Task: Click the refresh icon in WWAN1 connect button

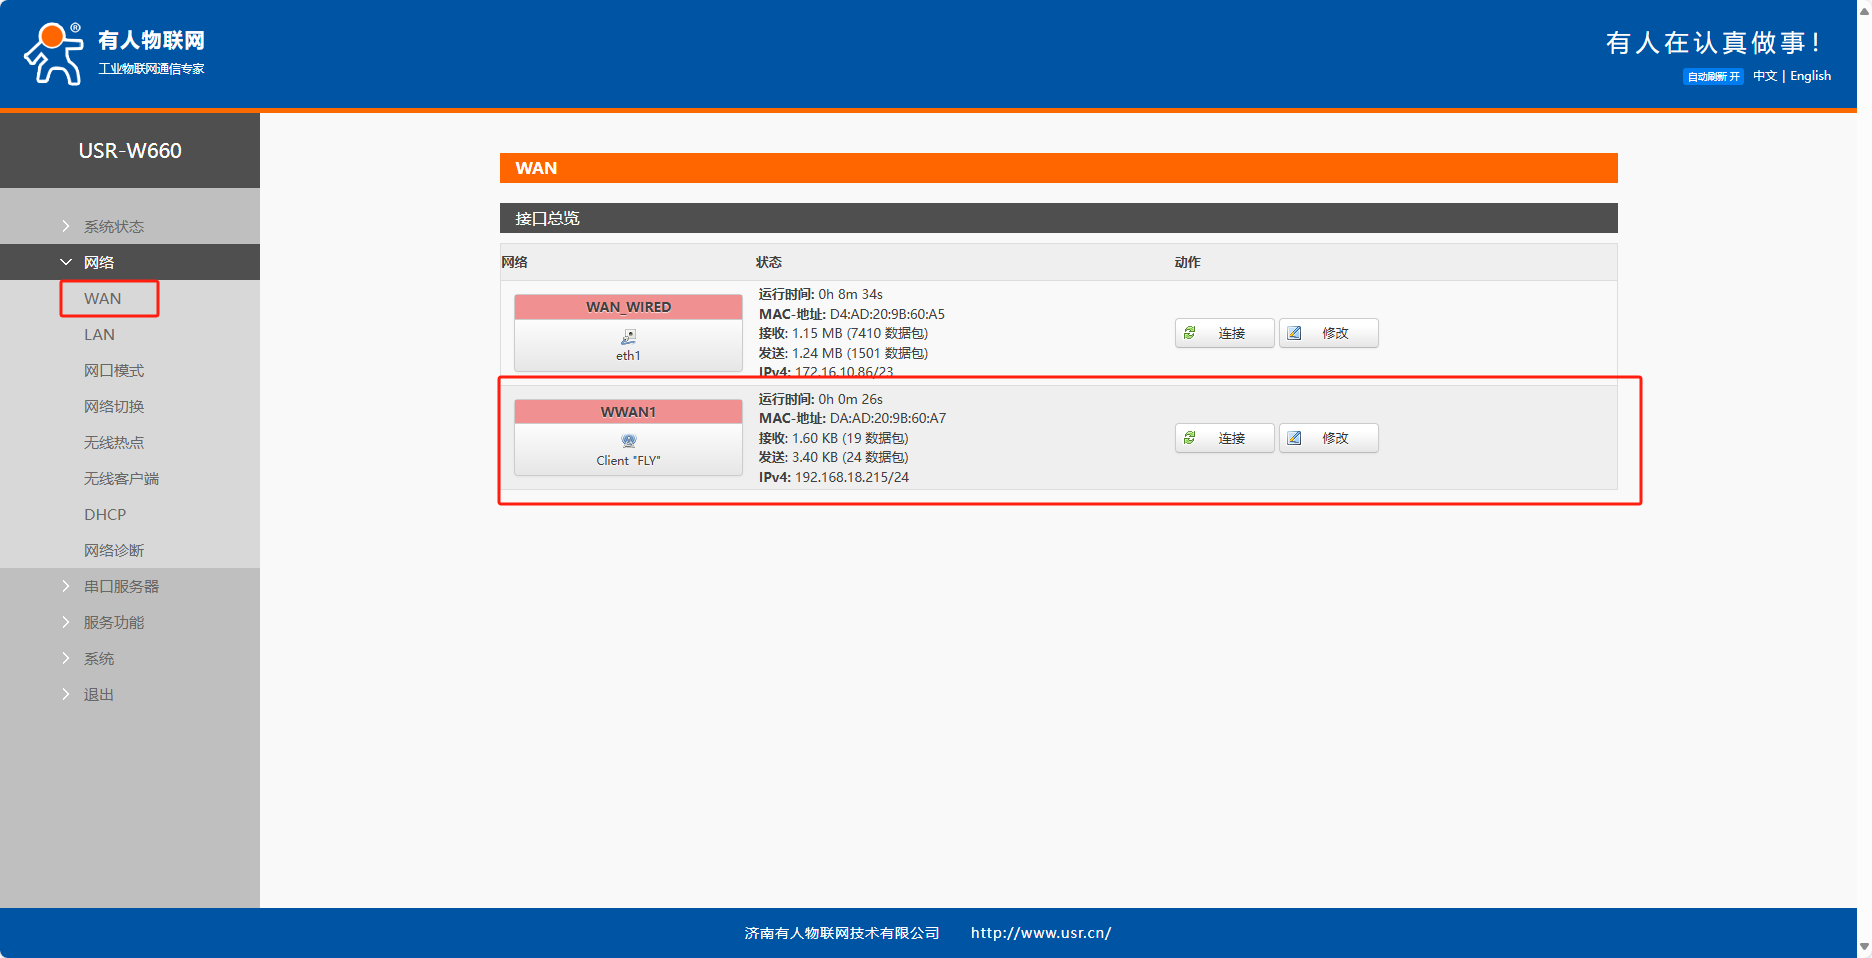Action: [1190, 438]
